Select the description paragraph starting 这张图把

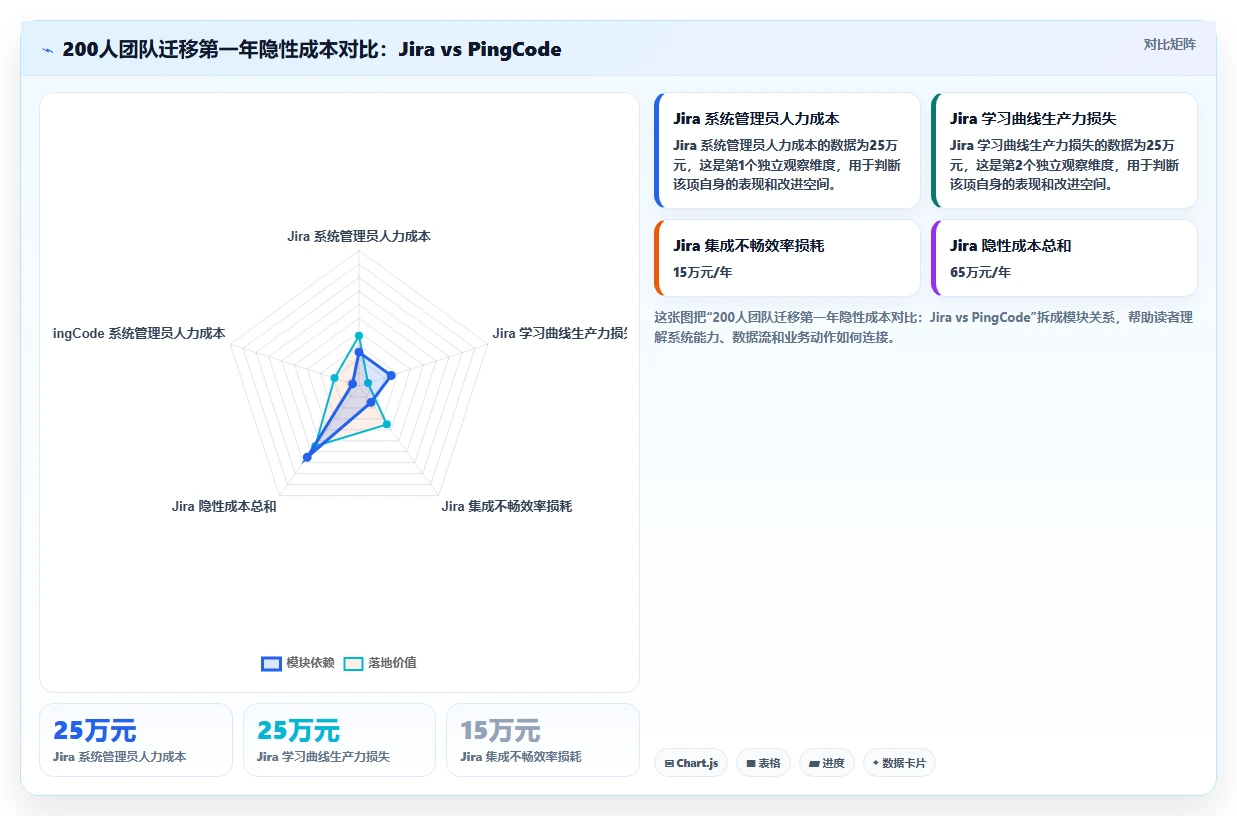pos(922,327)
